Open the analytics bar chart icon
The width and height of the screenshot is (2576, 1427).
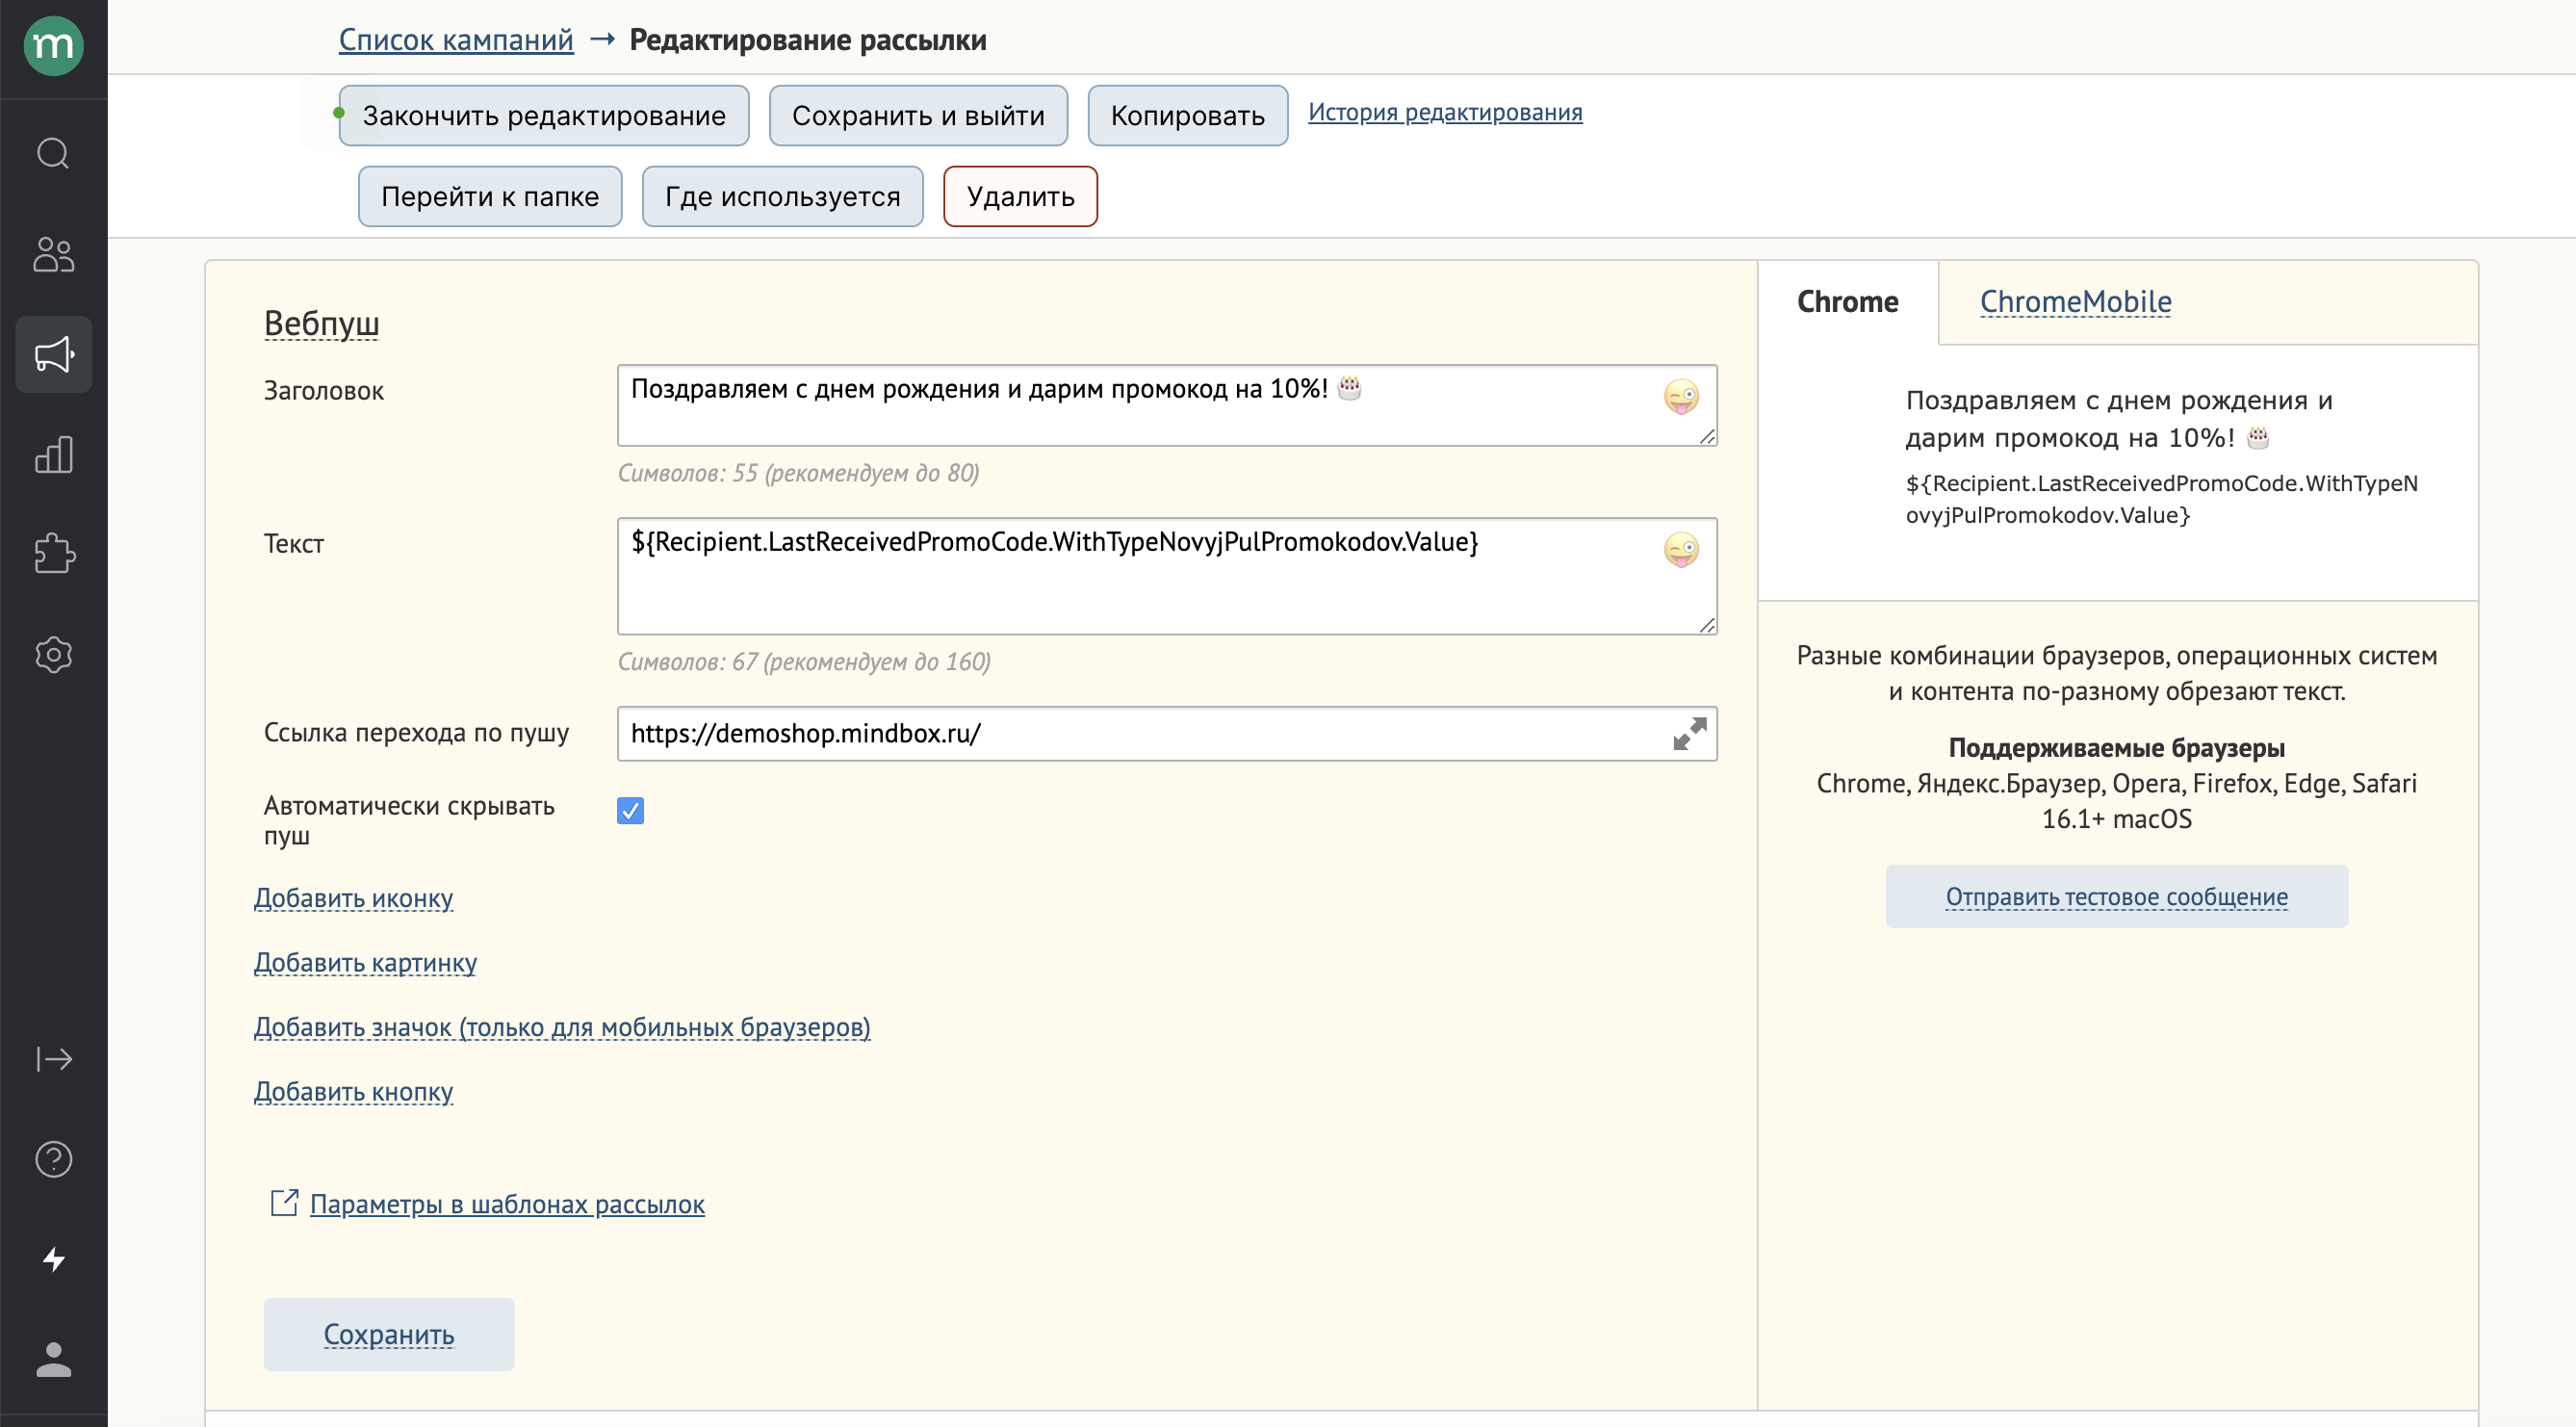pyautogui.click(x=53, y=454)
